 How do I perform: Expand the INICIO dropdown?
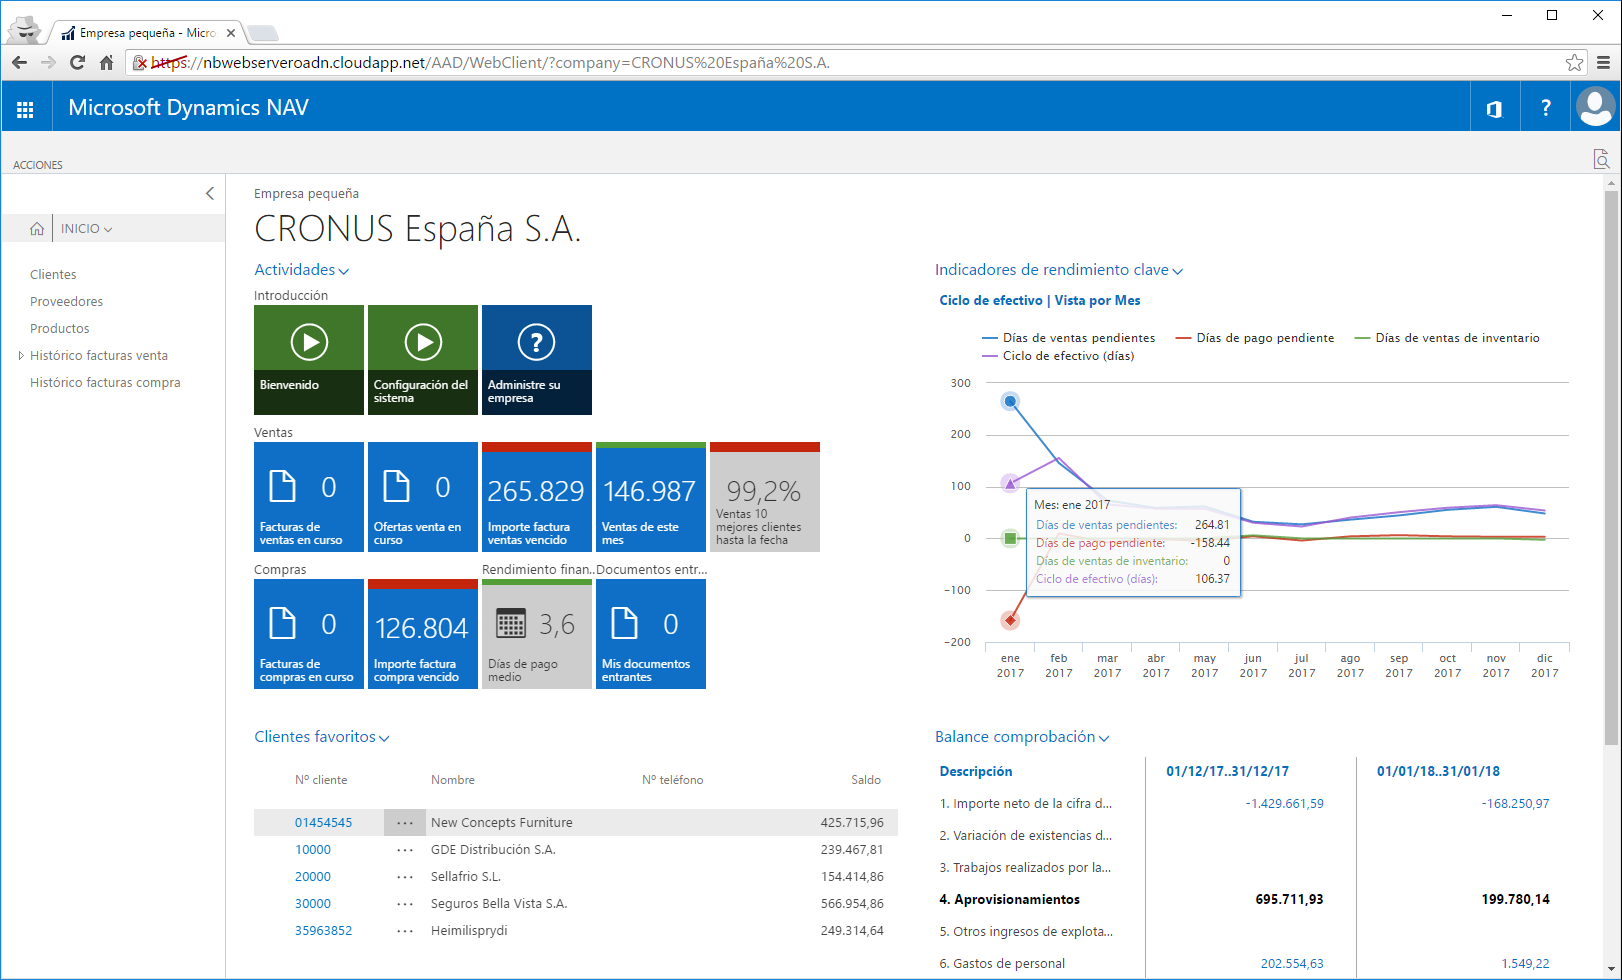tap(87, 229)
